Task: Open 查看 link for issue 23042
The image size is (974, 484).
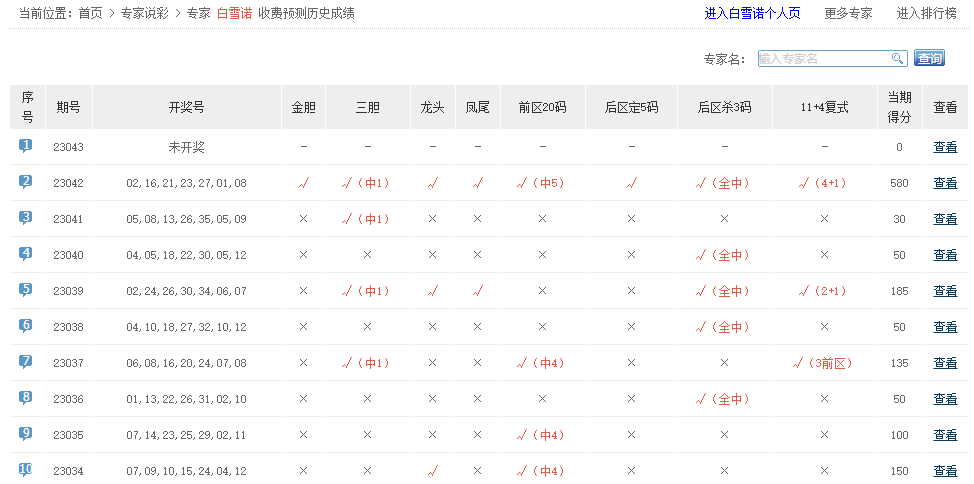Action: [945, 183]
